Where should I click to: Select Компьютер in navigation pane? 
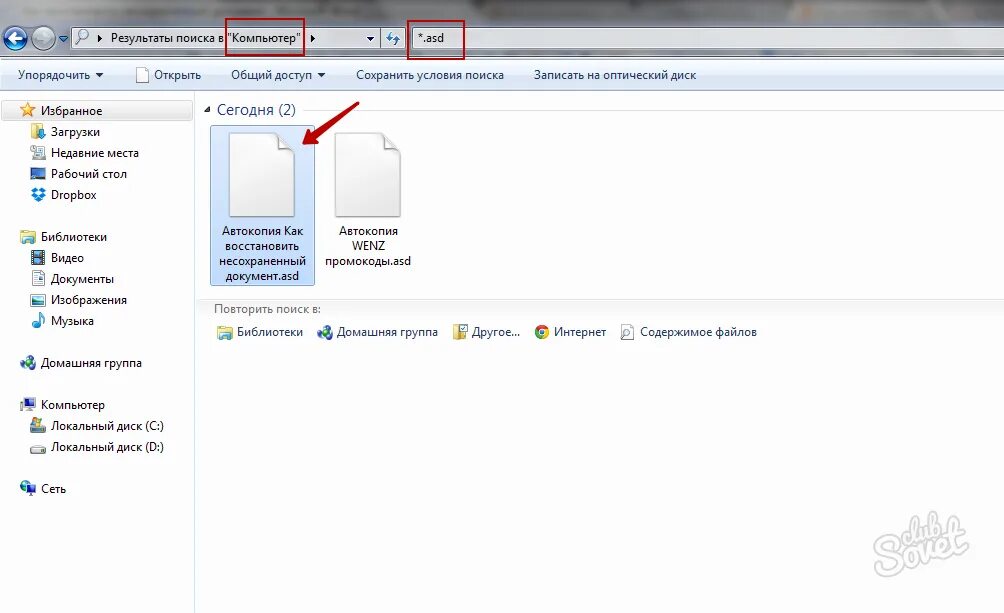coord(72,405)
